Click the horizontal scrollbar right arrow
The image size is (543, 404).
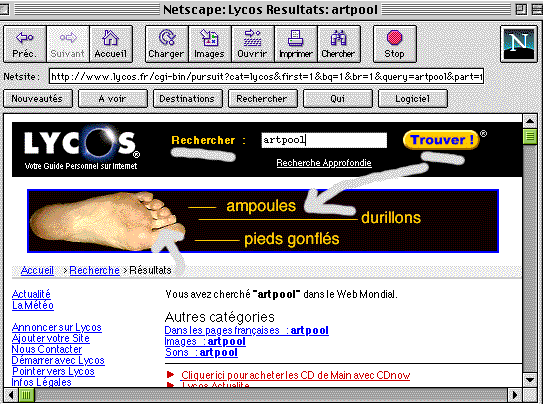click(x=515, y=395)
